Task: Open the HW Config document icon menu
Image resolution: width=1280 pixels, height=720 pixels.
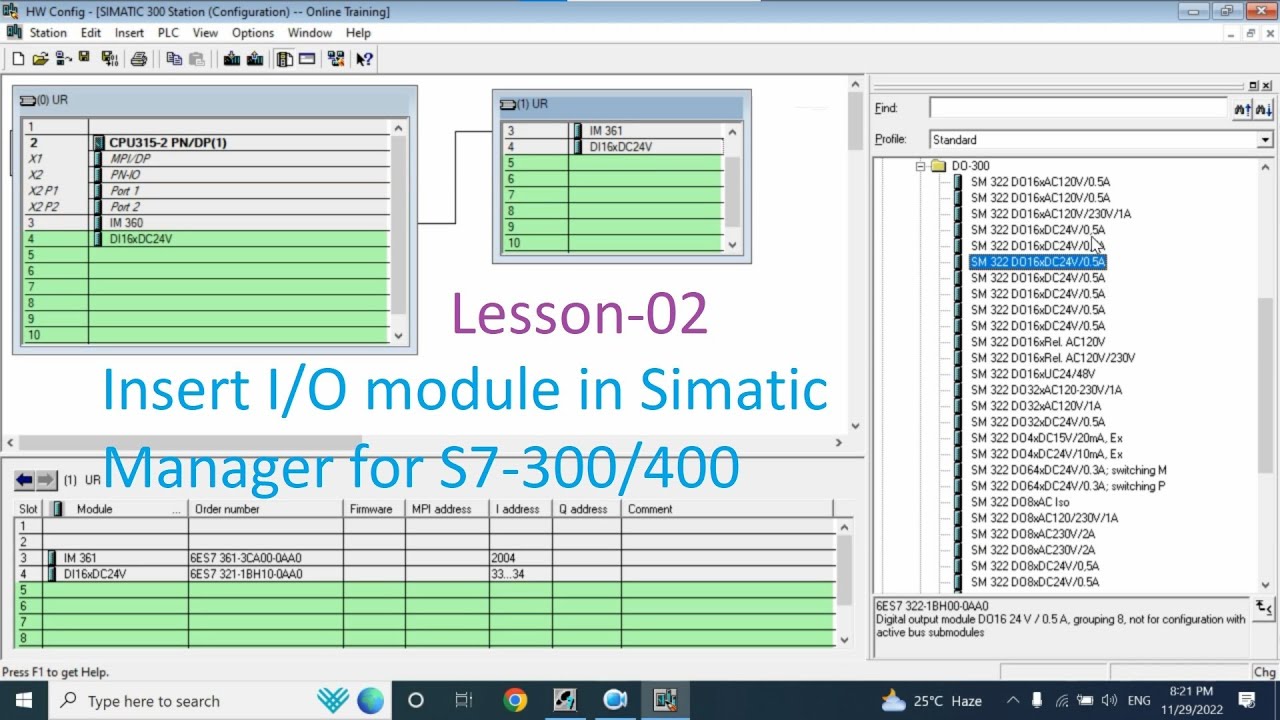Action: (13, 32)
